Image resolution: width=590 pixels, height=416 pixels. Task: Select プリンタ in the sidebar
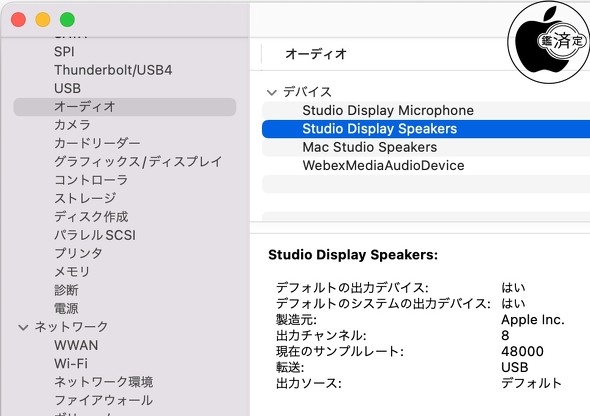[x=78, y=253]
